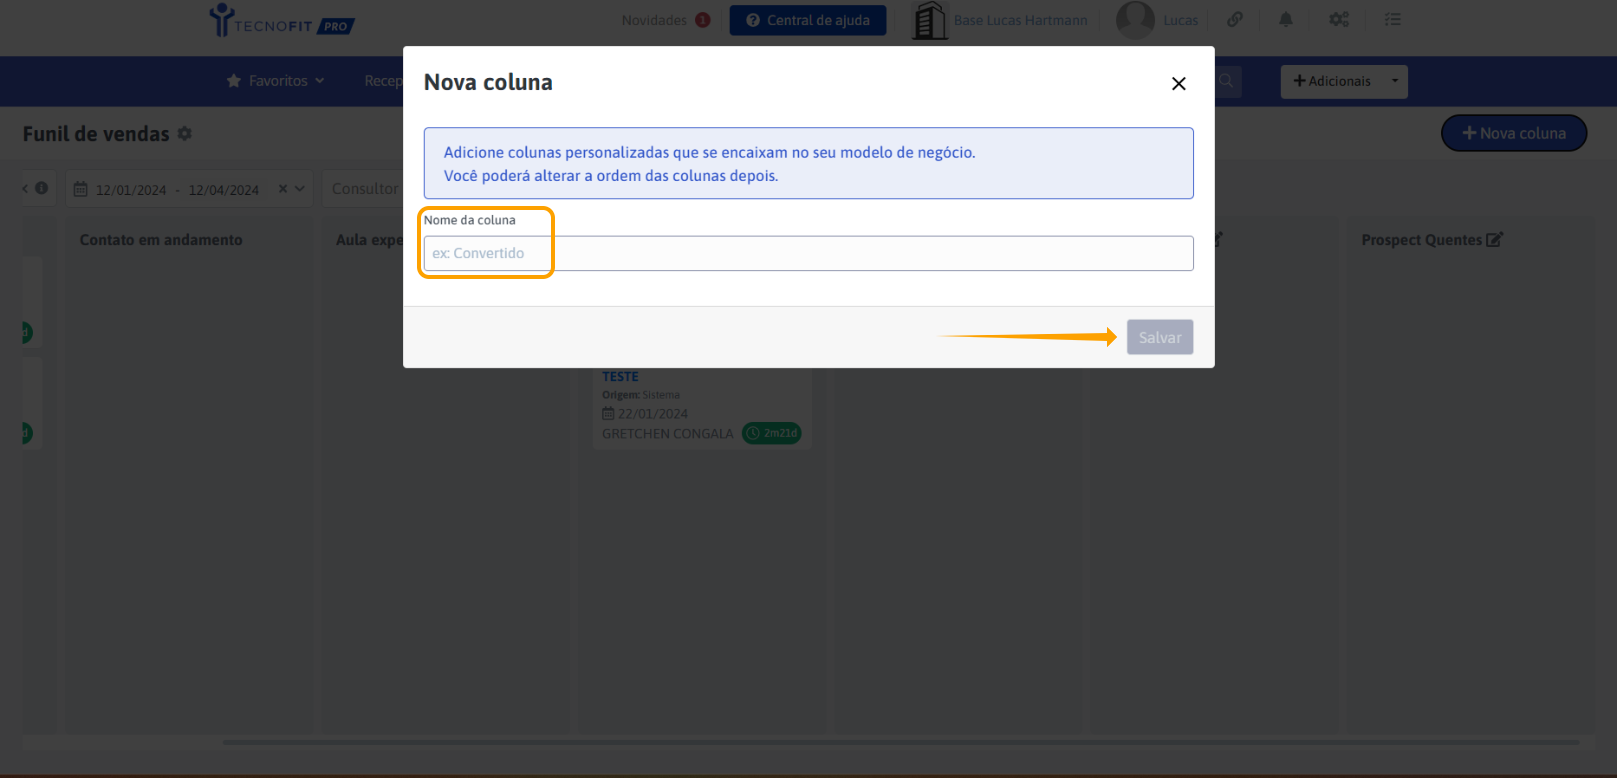Click GRETCHEN CONGALA on the card
This screenshot has width=1617, height=778.
668,434
